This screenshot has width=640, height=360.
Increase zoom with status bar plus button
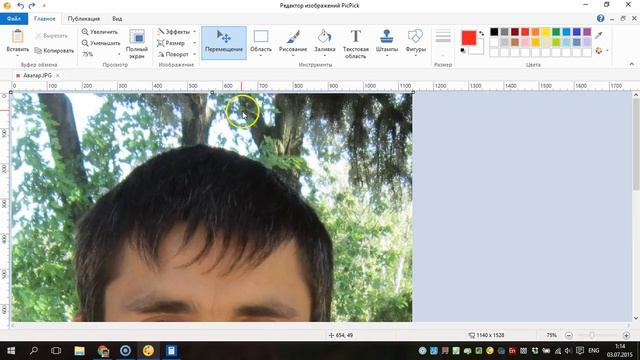click(x=626, y=335)
